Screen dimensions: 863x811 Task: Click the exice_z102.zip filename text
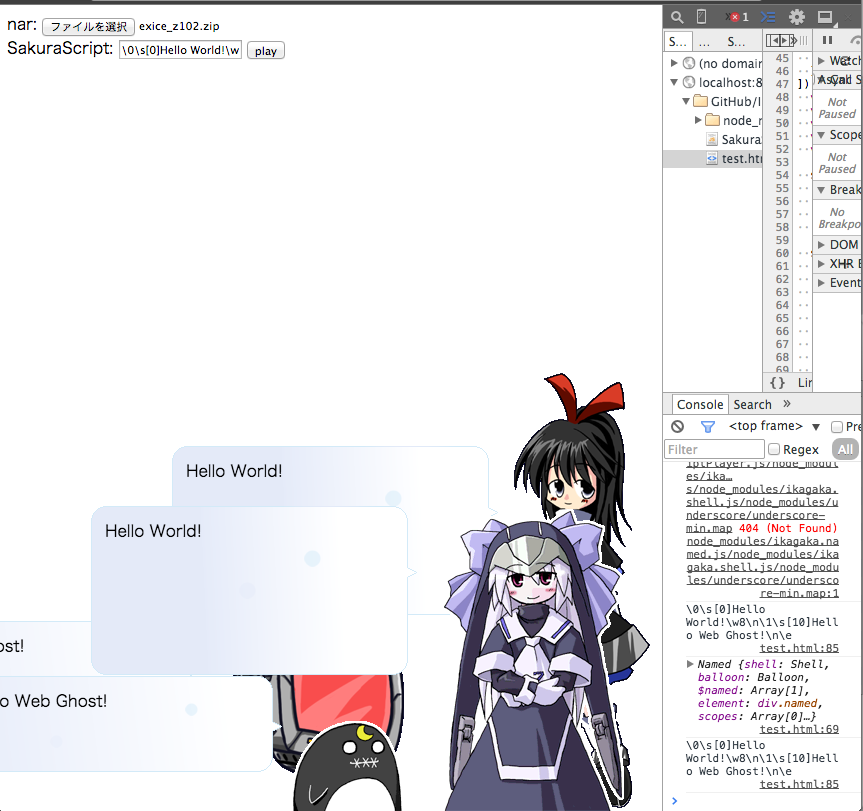[179, 26]
